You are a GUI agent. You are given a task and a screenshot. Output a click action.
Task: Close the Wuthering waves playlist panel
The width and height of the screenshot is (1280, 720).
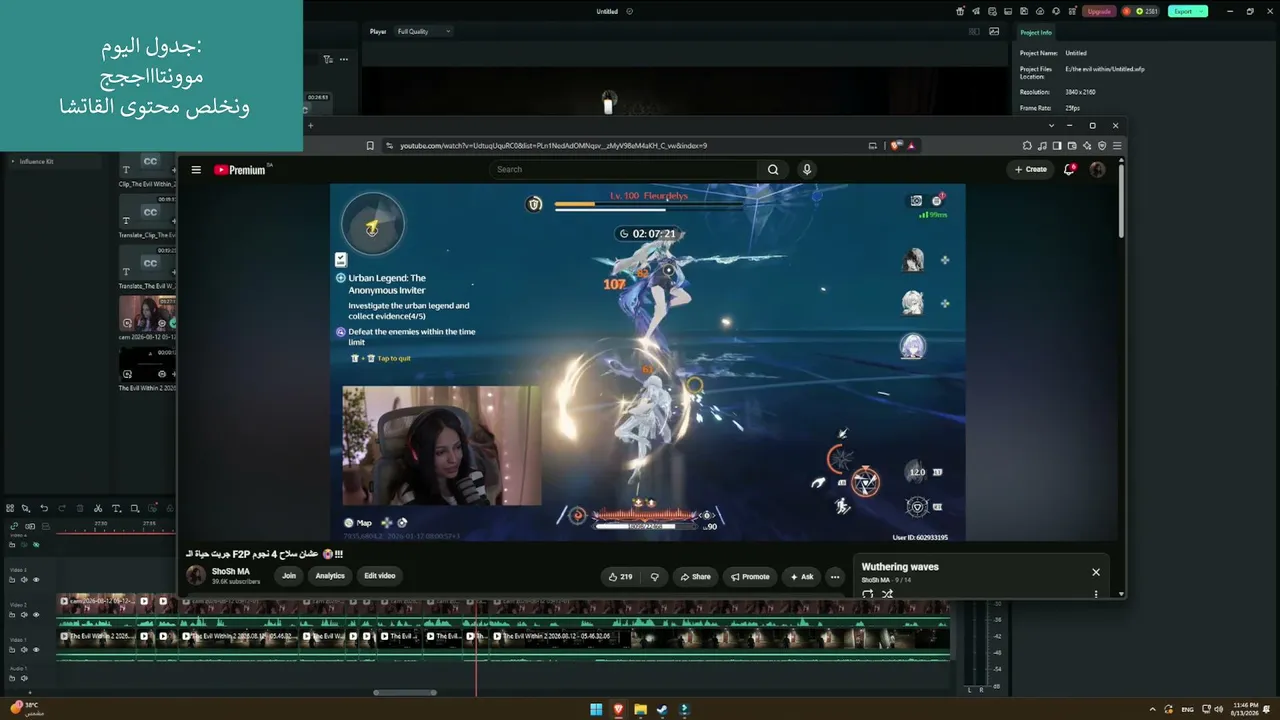[1096, 572]
